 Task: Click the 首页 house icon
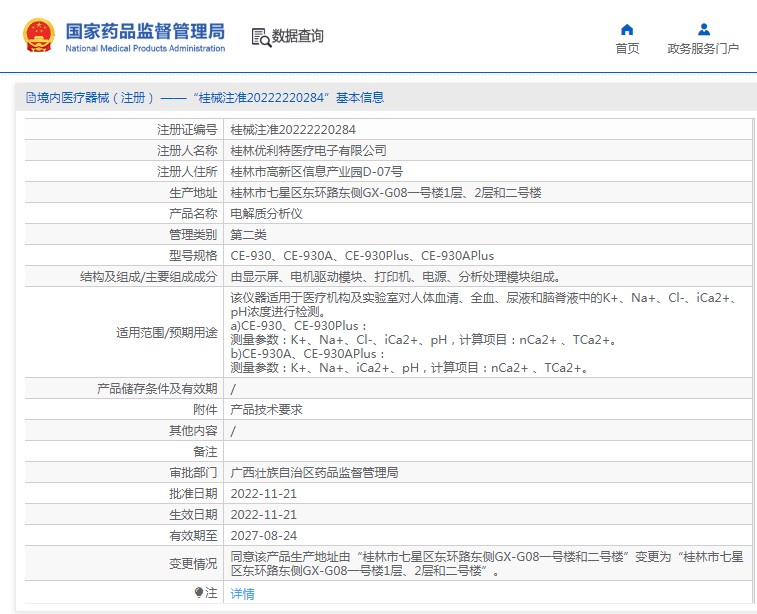(x=627, y=29)
